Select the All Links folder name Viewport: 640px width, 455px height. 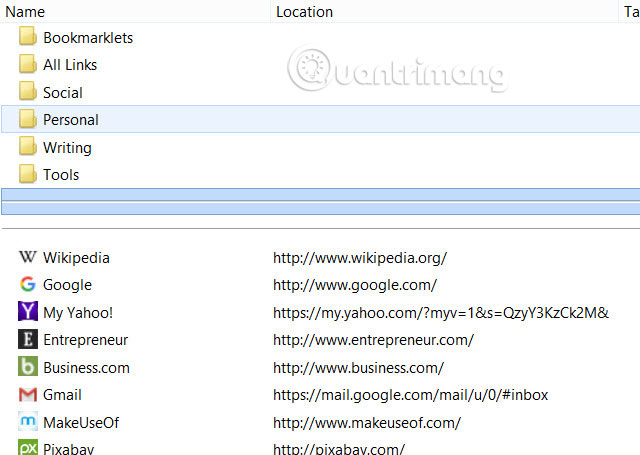(70, 65)
